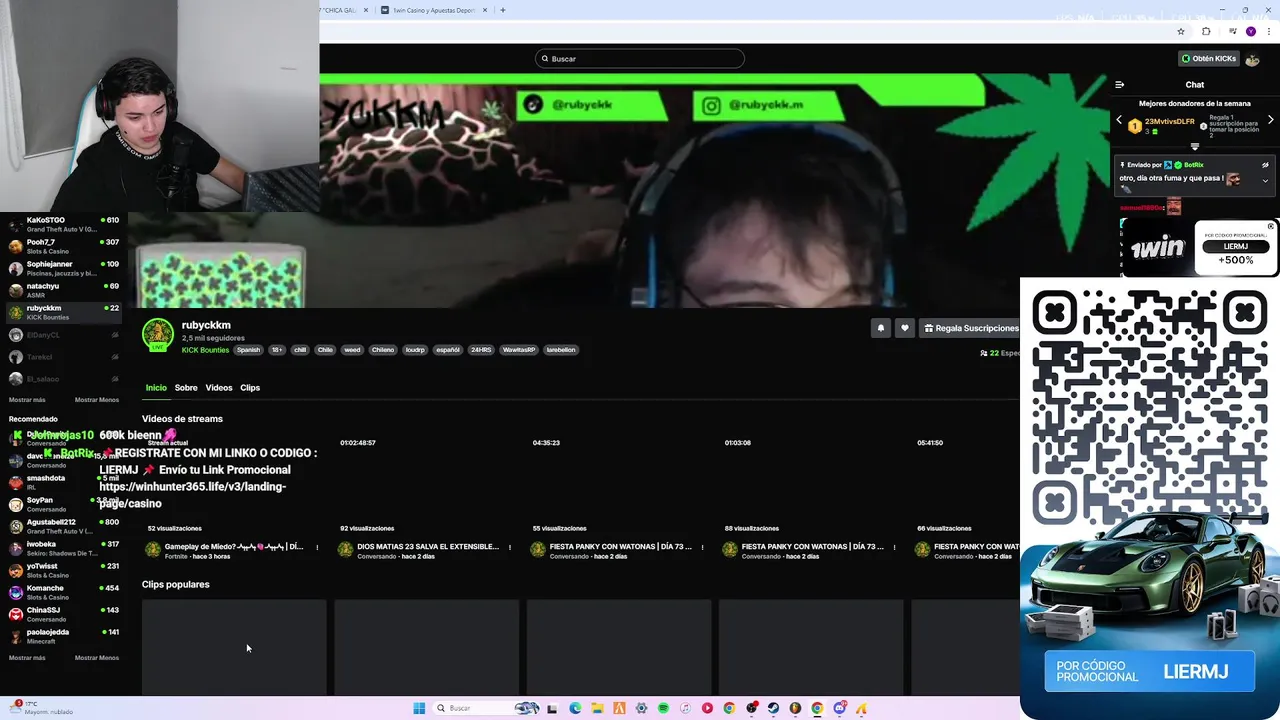Collapse the weekly top donors panel

[1194, 147]
